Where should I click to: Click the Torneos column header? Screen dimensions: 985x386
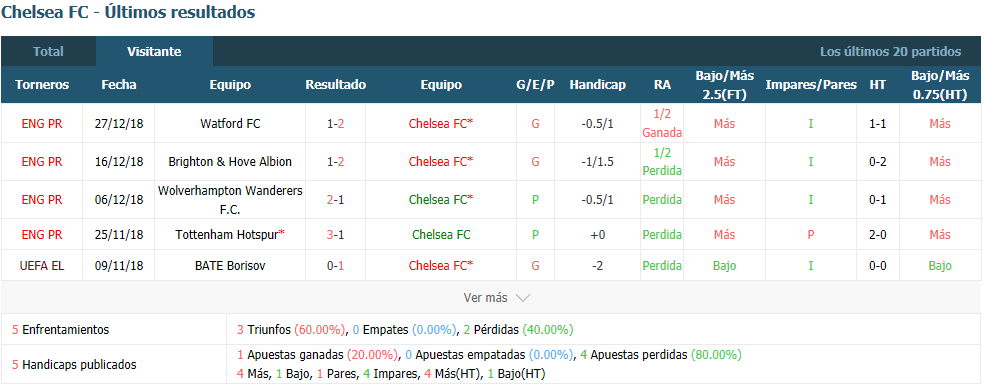(42, 84)
